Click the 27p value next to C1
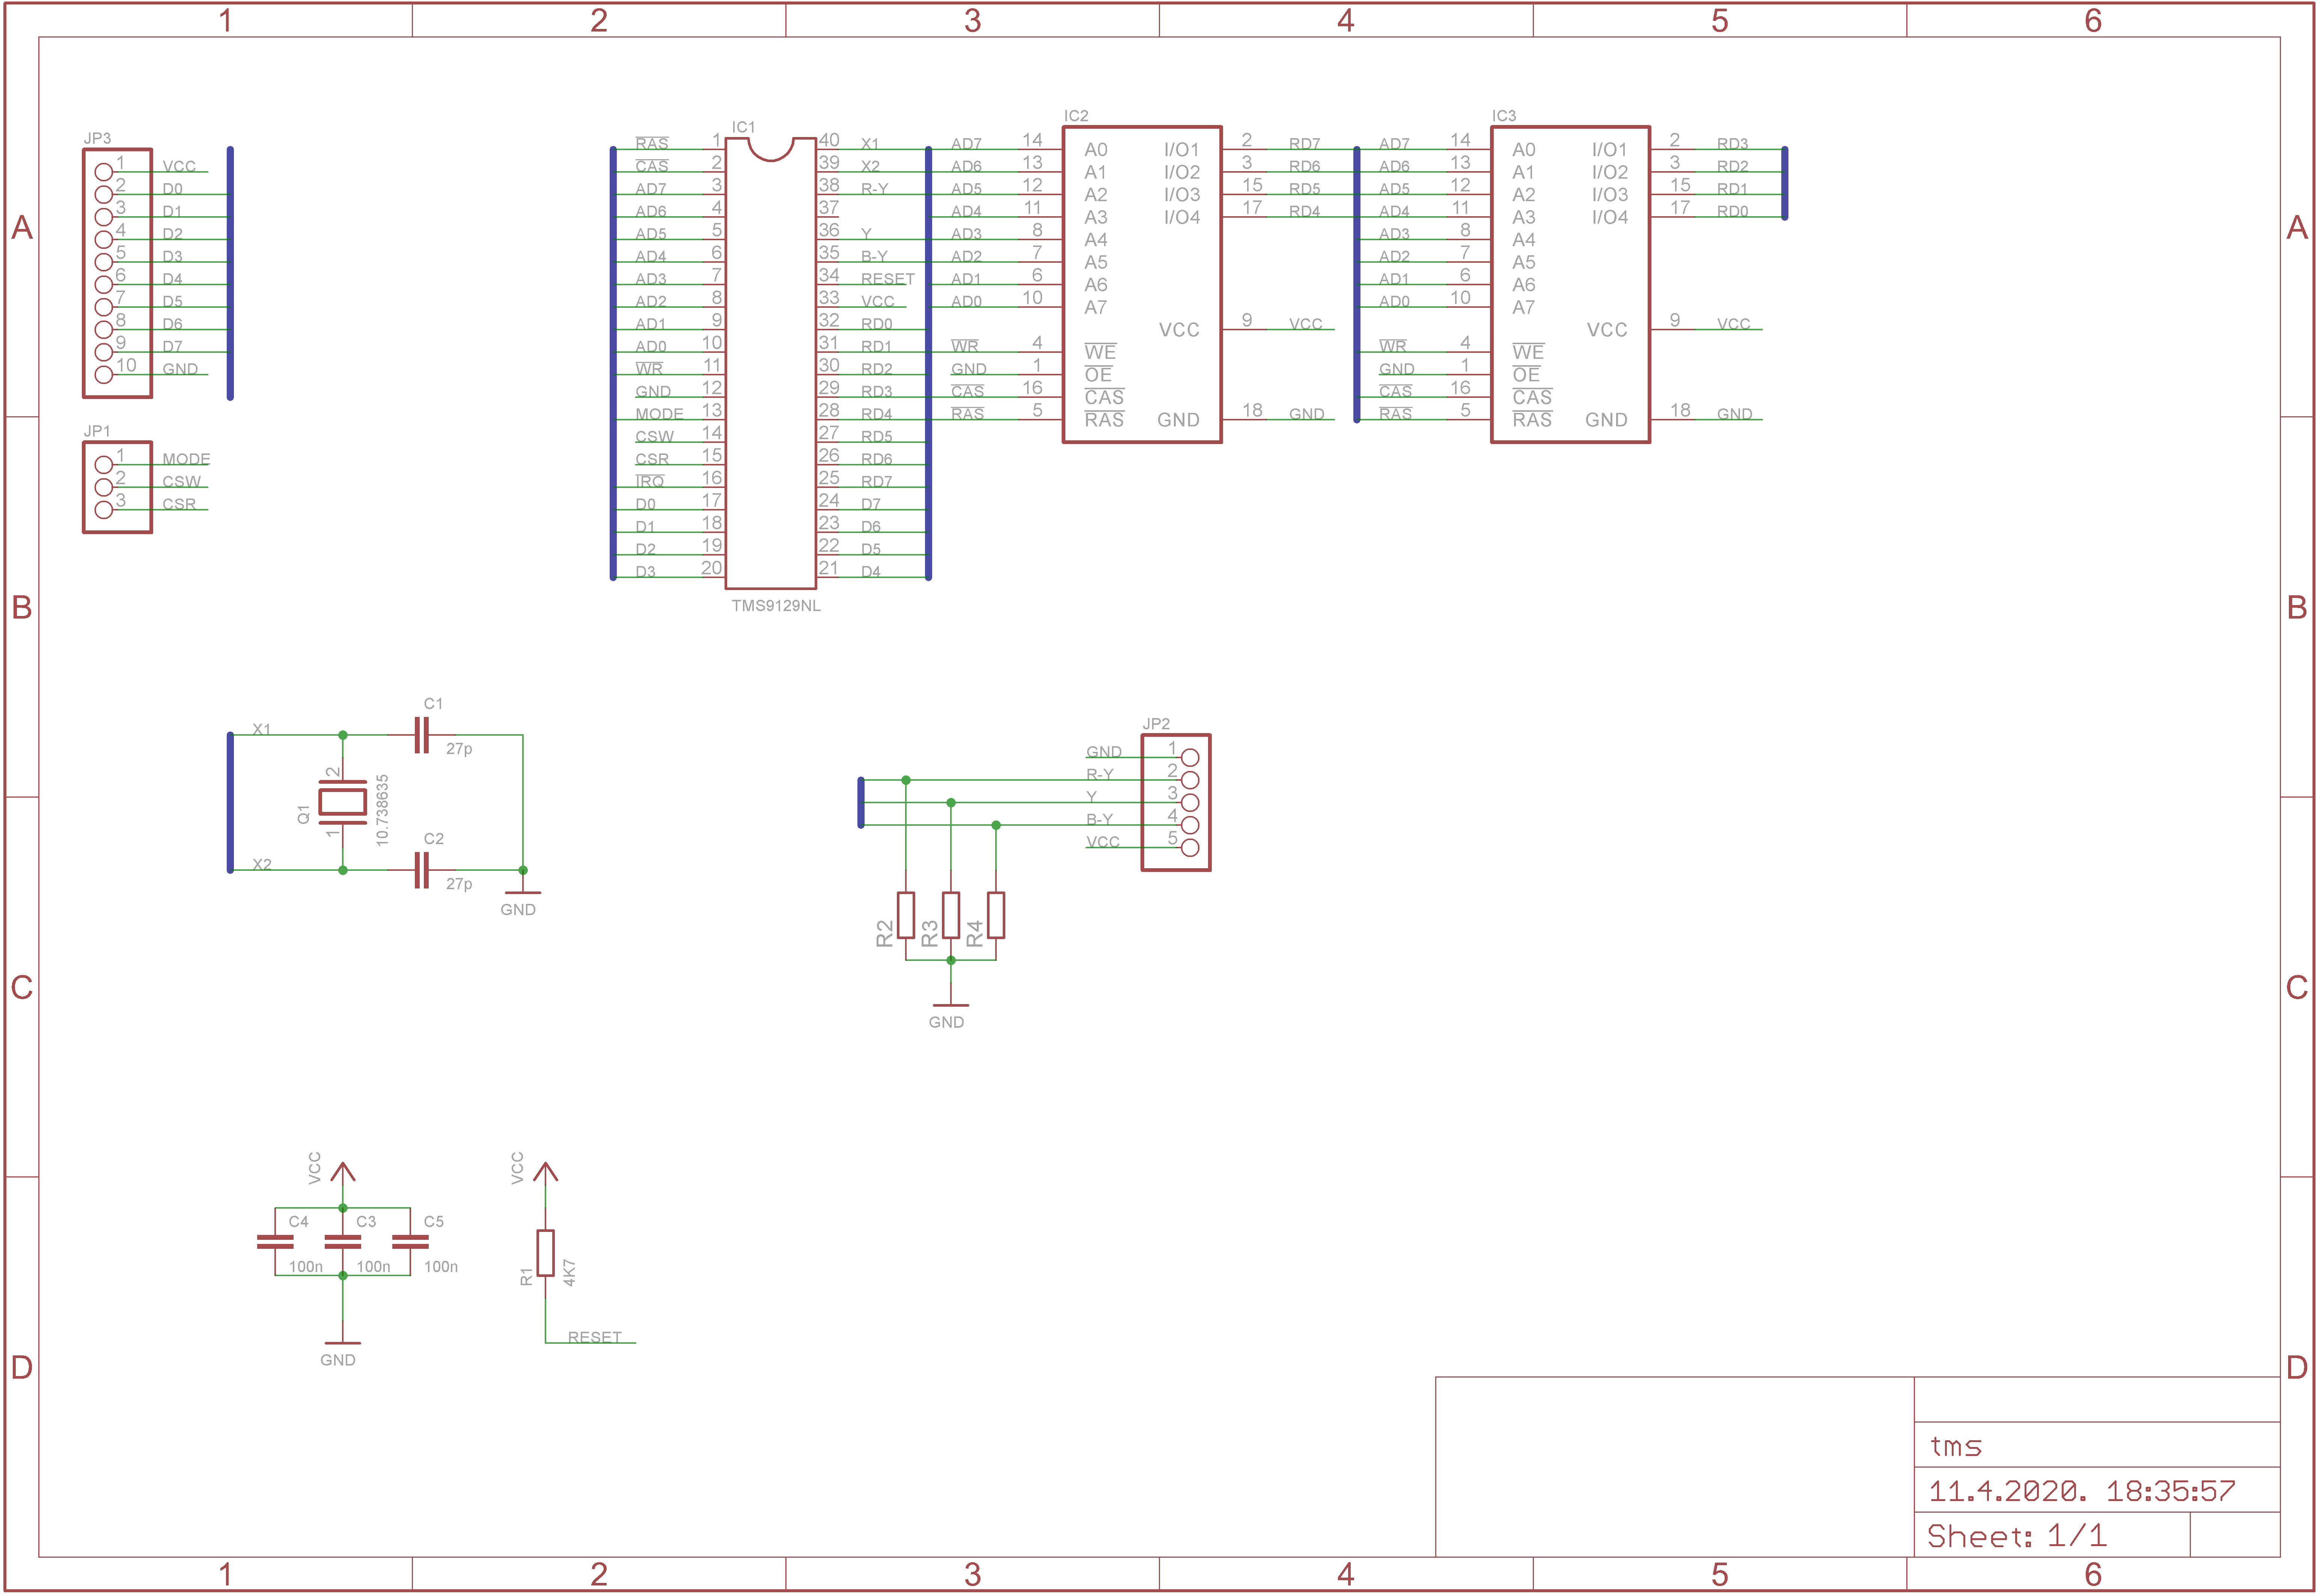The width and height of the screenshot is (2317, 1596). [x=459, y=749]
